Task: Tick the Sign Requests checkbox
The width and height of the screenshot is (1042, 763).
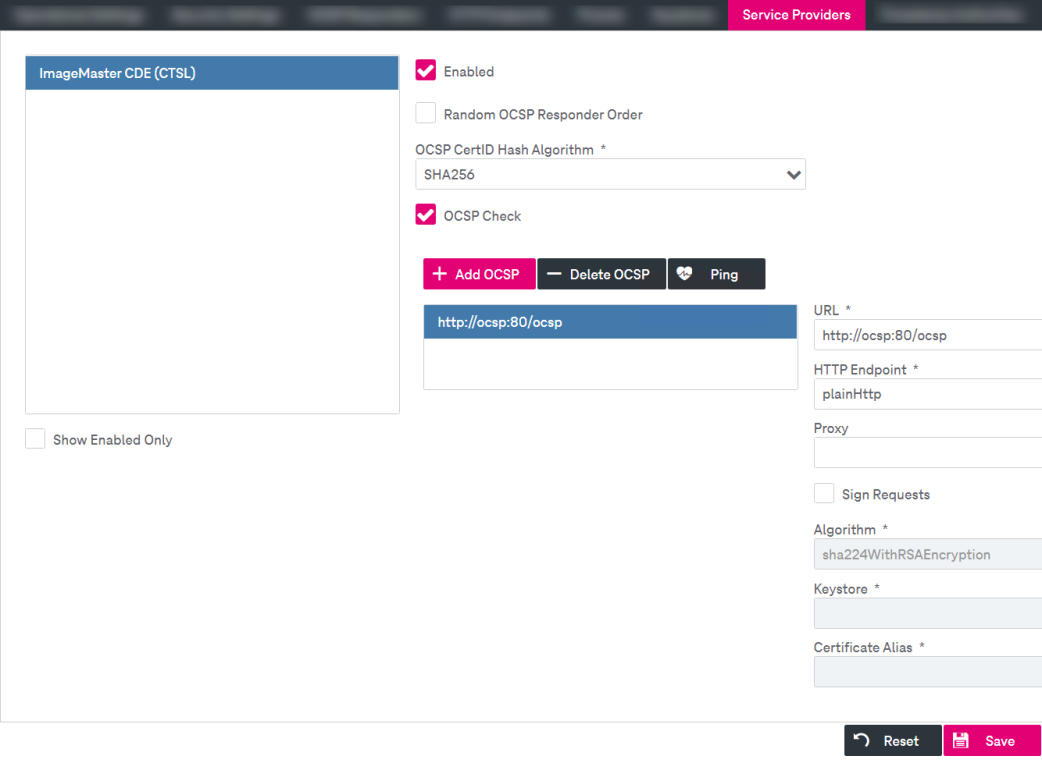Action: 824,494
